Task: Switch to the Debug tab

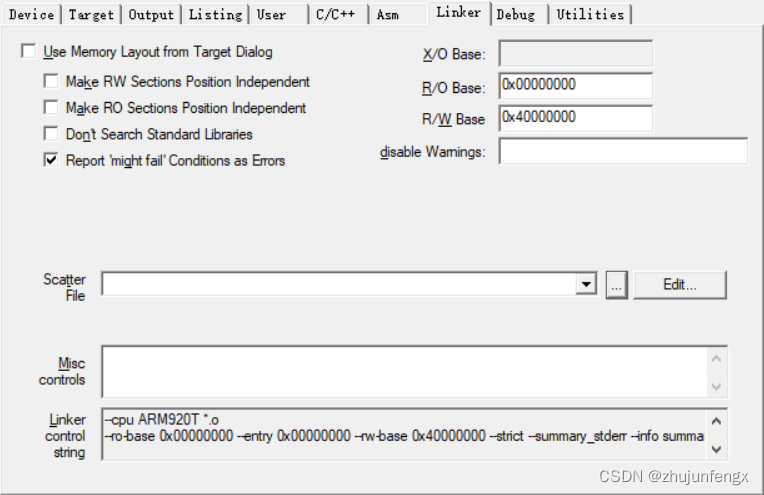Action: coord(519,15)
